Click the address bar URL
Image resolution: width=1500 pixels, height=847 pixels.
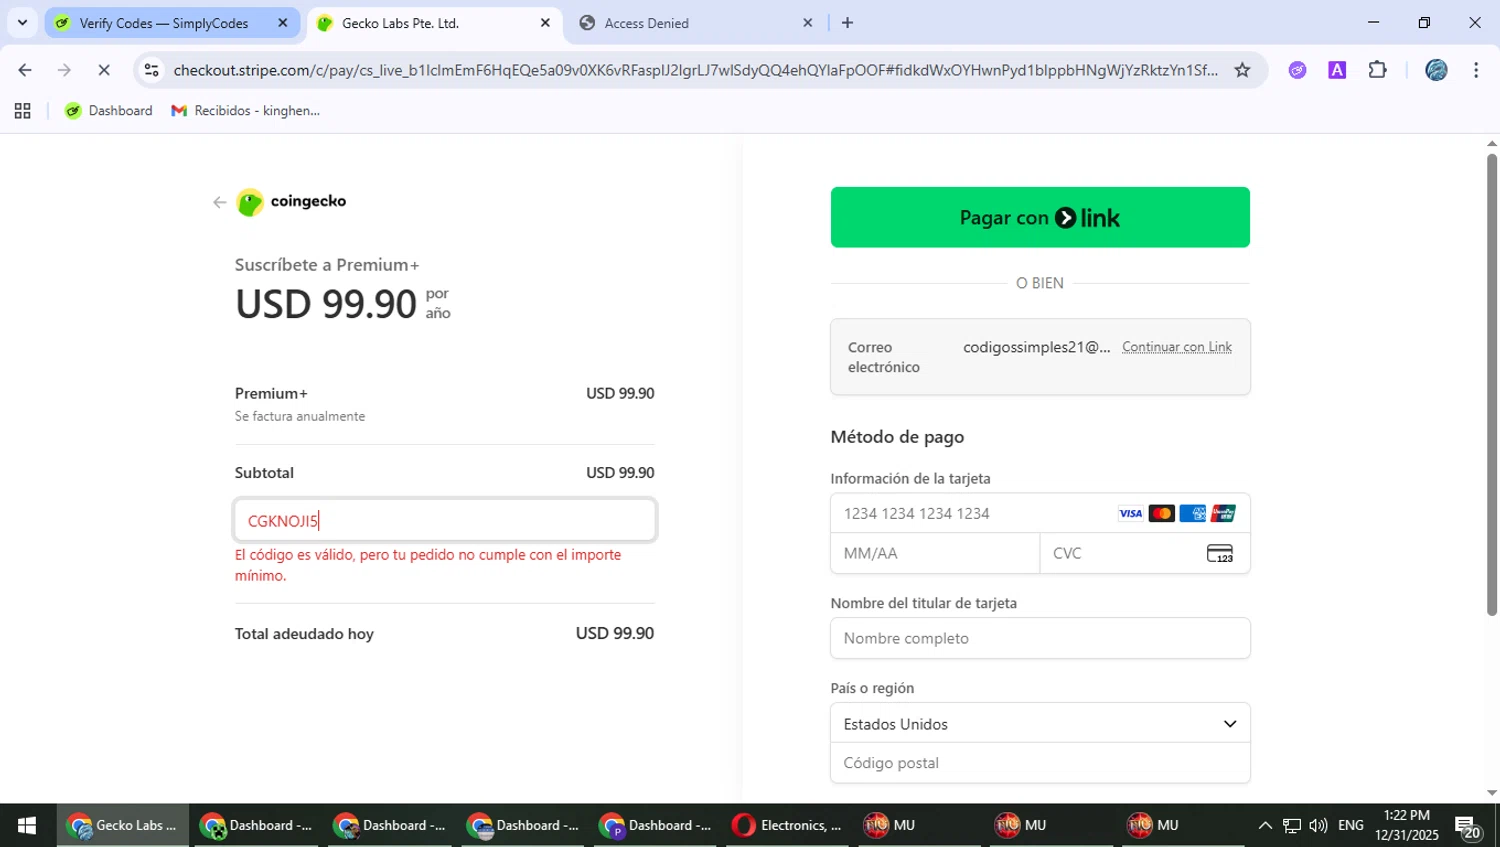695,70
